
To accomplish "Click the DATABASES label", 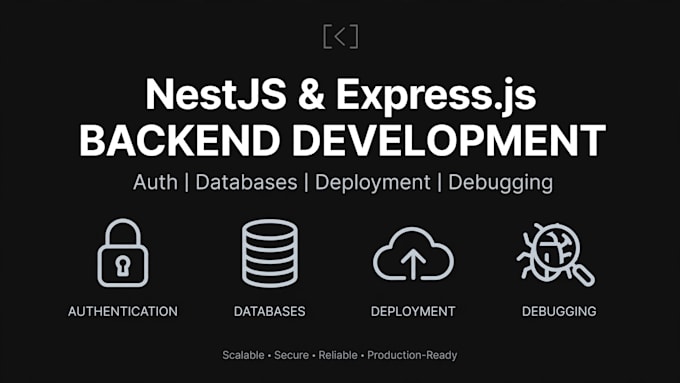I will [270, 311].
